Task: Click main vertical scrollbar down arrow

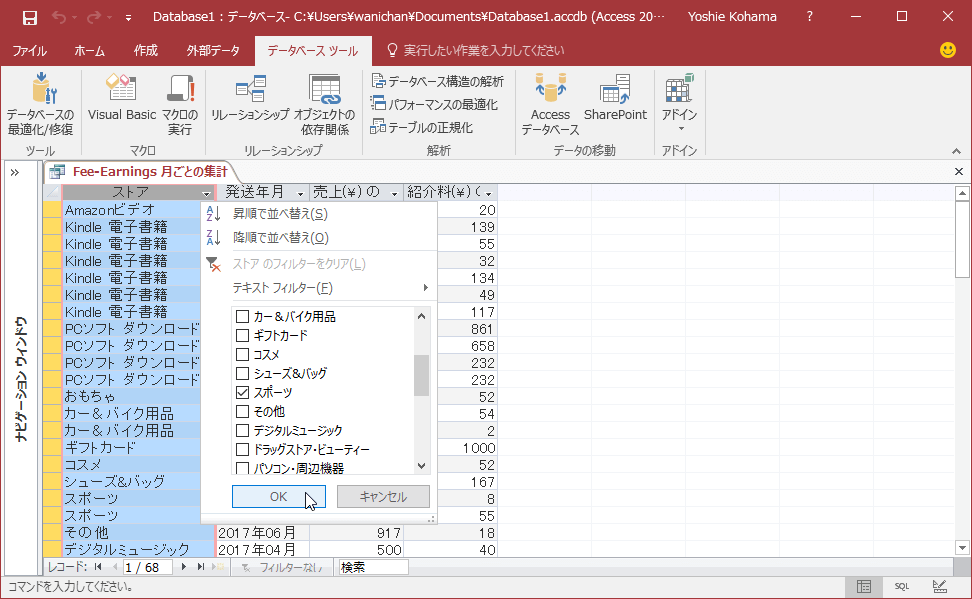Action: tap(962, 548)
